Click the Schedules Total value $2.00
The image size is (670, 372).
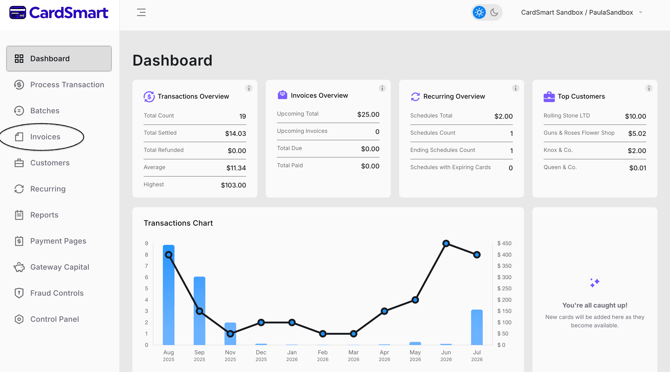503,116
